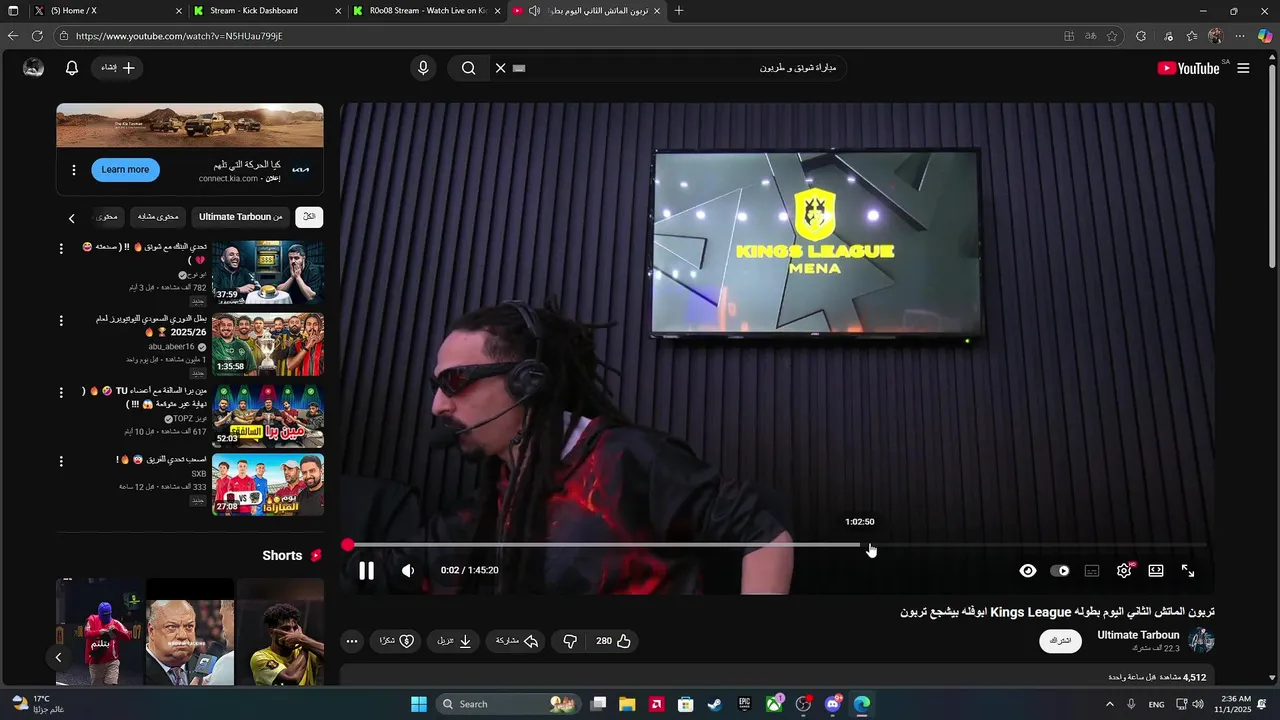Viewport: 1280px width, 720px height.
Task: Mute the video using the speaker icon
Action: (408, 571)
